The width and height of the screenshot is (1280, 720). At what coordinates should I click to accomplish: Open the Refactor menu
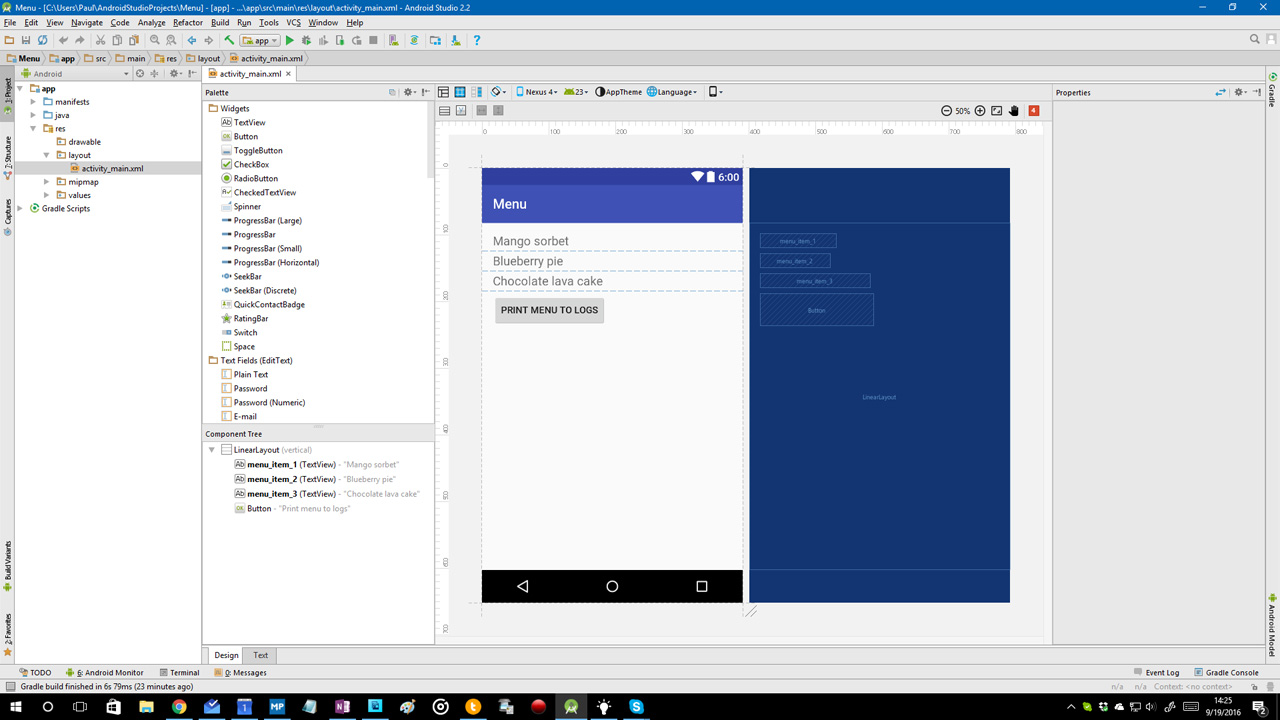click(186, 22)
